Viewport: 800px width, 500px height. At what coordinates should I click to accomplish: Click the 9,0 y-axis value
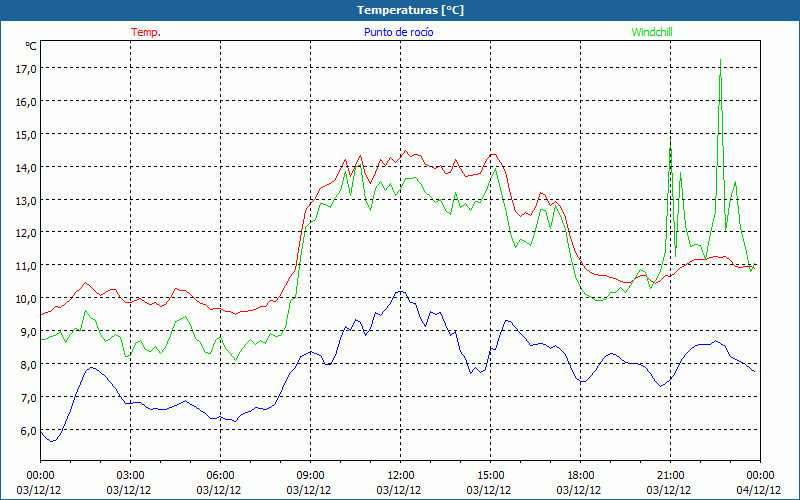(x=29, y=332)
